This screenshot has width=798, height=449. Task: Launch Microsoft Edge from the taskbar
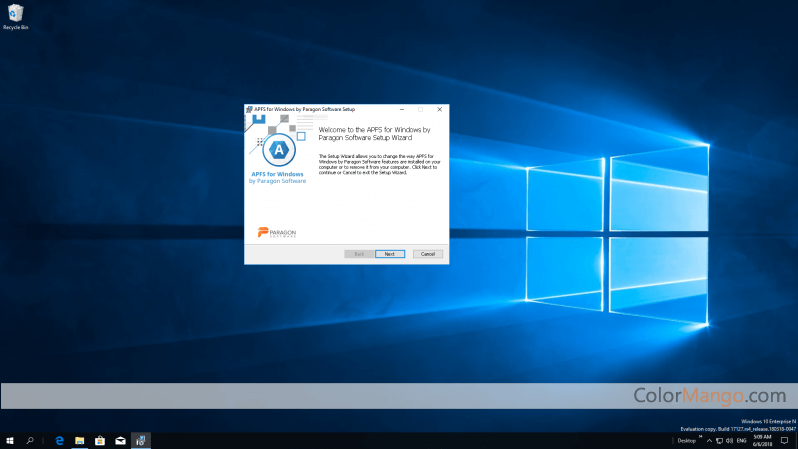click(x=60, y=440)
